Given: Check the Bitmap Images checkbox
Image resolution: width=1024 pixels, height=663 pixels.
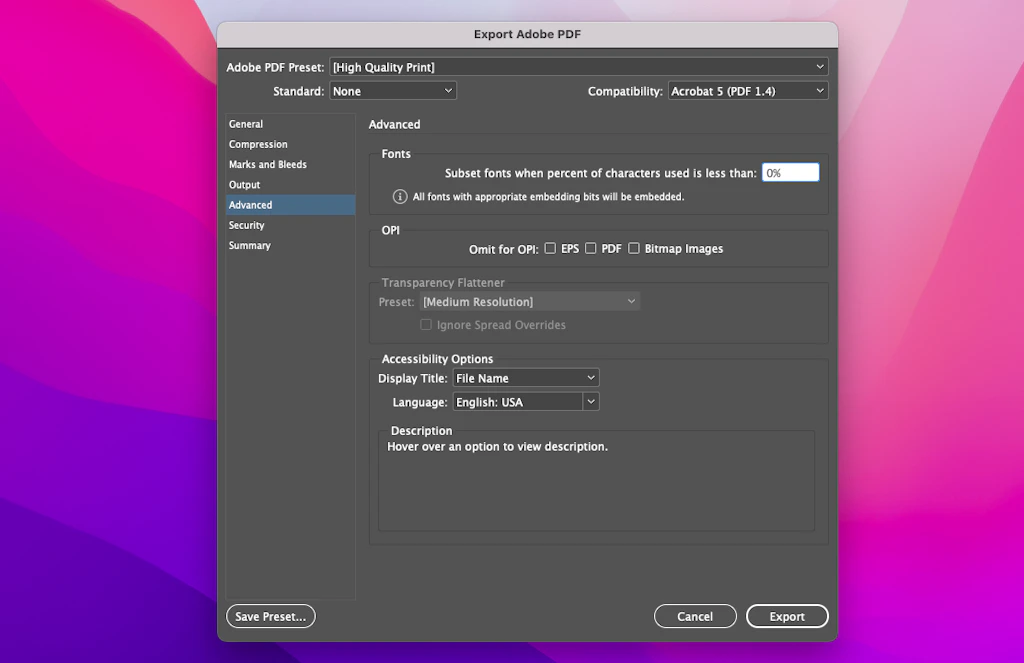Looking at the screenshot, I should pos(634,248).
